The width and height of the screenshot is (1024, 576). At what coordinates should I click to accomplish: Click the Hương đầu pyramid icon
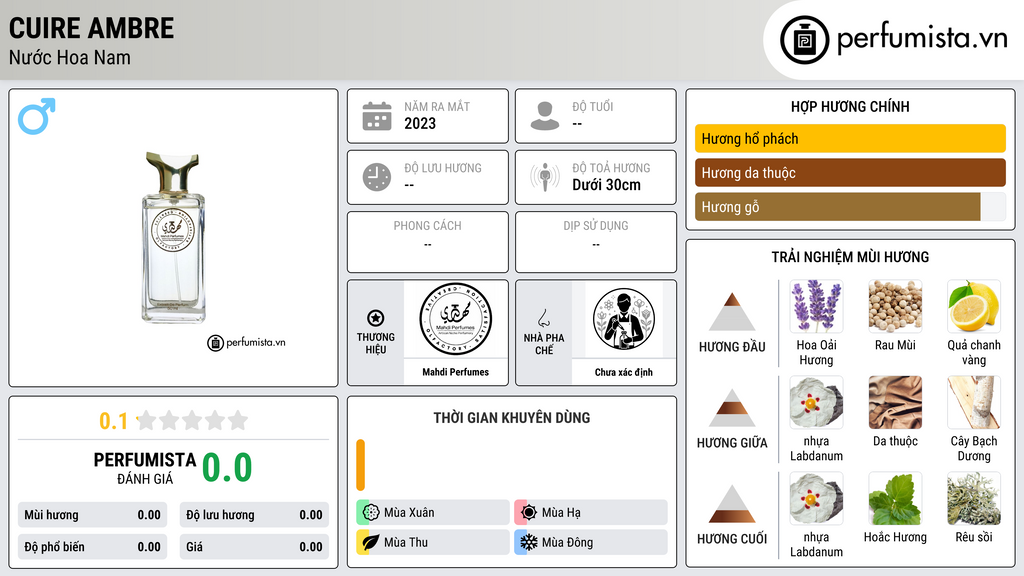click(732, 312)
